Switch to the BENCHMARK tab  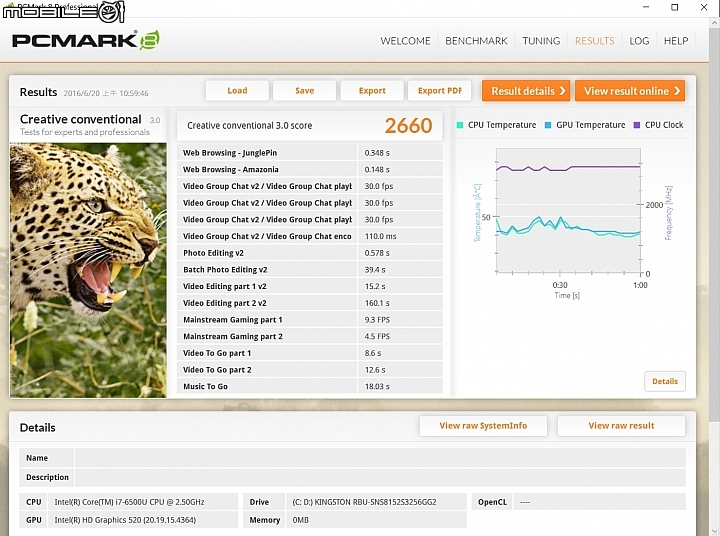(476, 41)
